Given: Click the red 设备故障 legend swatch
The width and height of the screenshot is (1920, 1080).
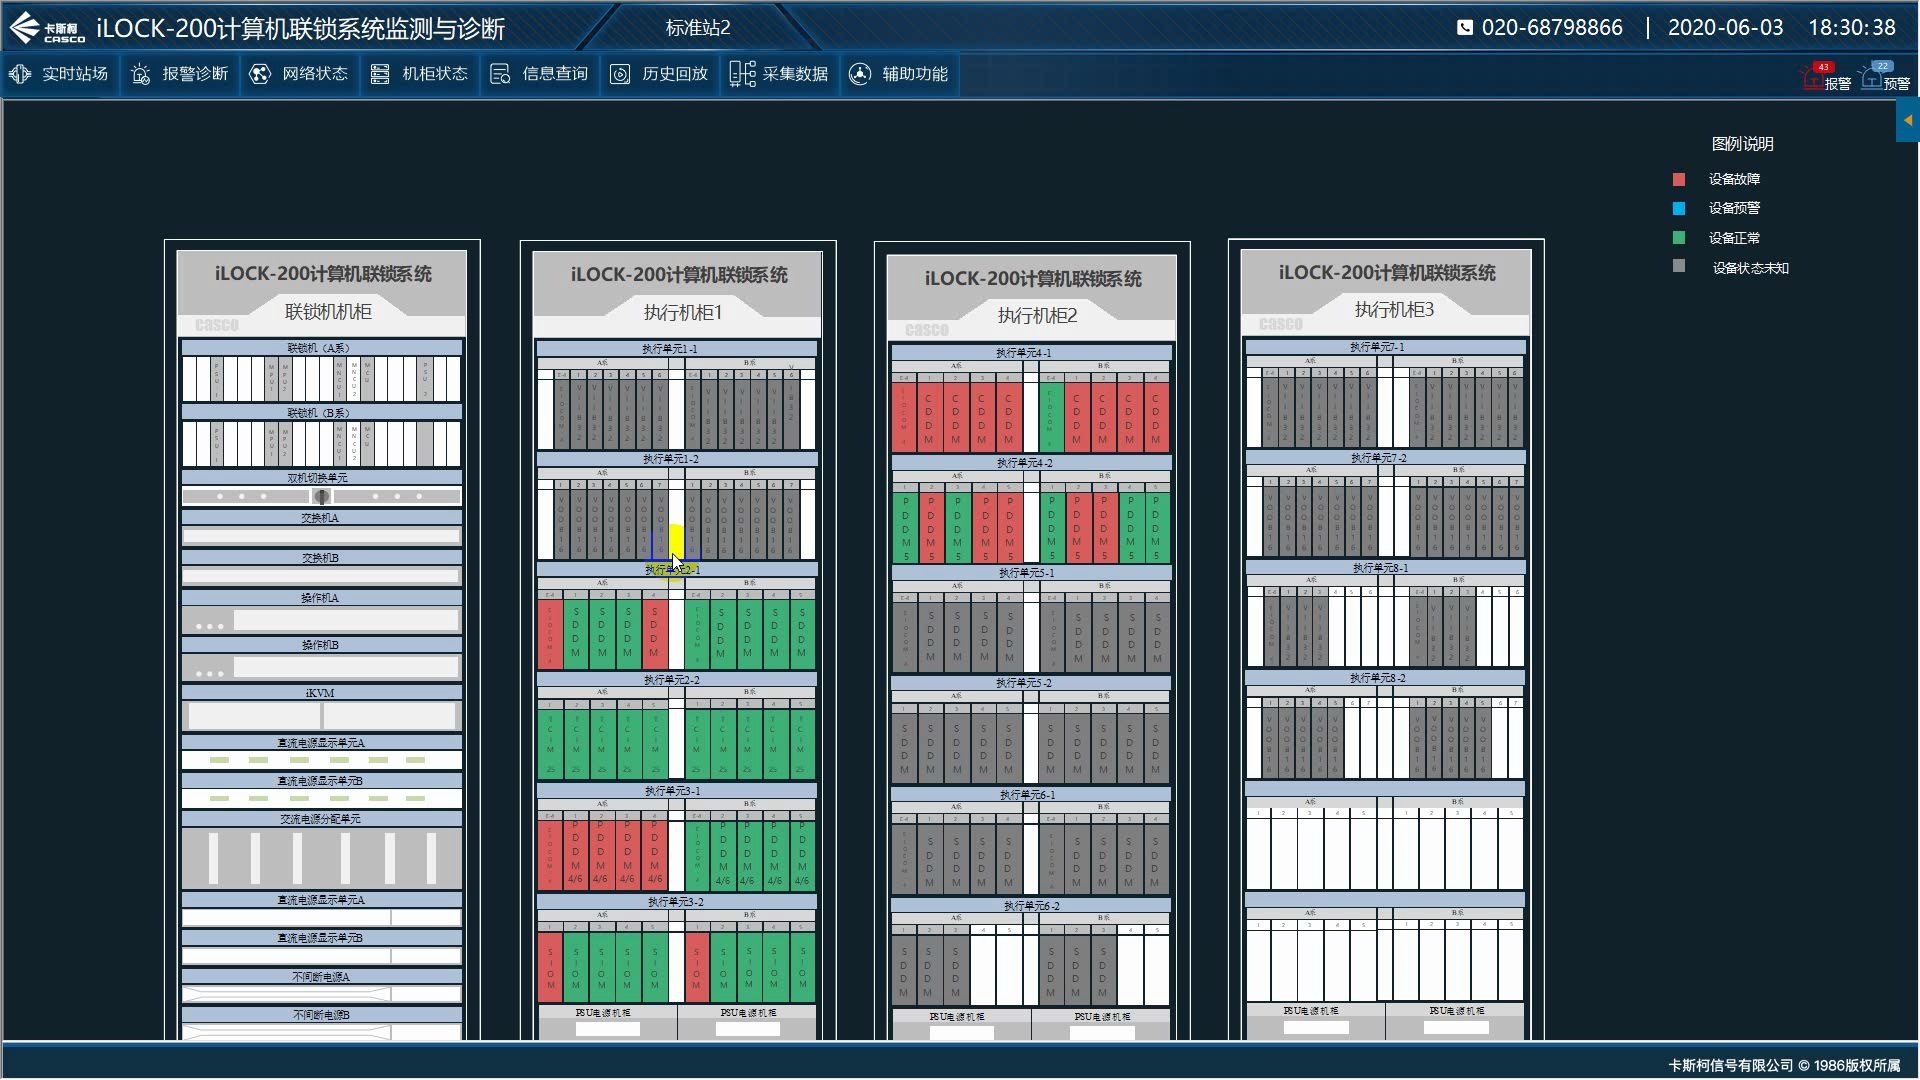Looking at the screenshot, I should pos(1679,180).
